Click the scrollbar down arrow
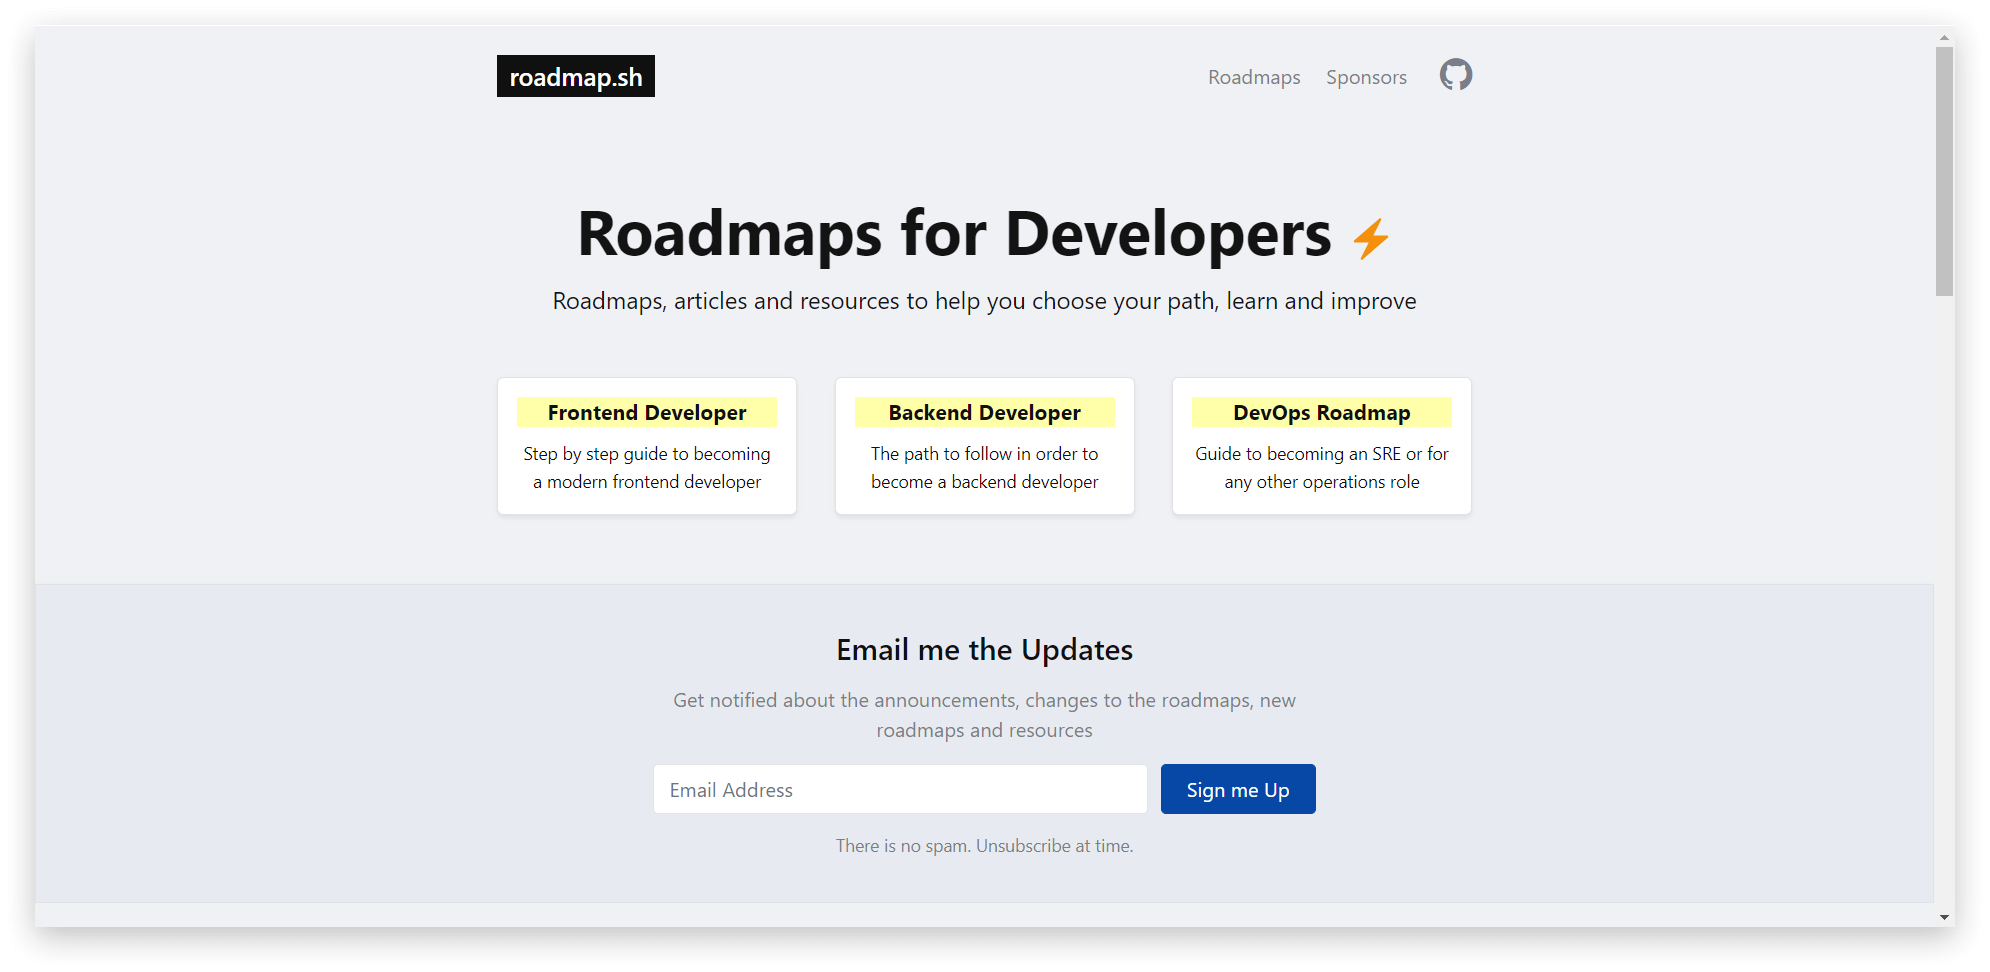1990x972 pixels. [x=1944, y=917]
